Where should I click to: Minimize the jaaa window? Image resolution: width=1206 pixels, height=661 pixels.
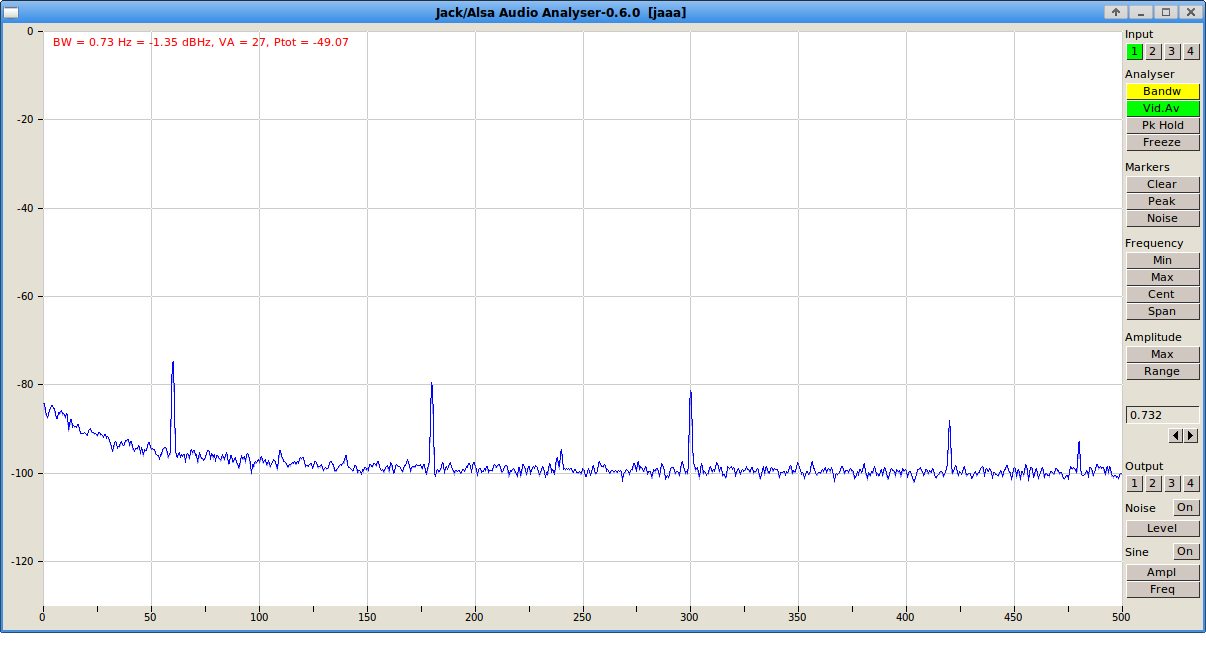pyautogui.click(x=1140, y=12)
